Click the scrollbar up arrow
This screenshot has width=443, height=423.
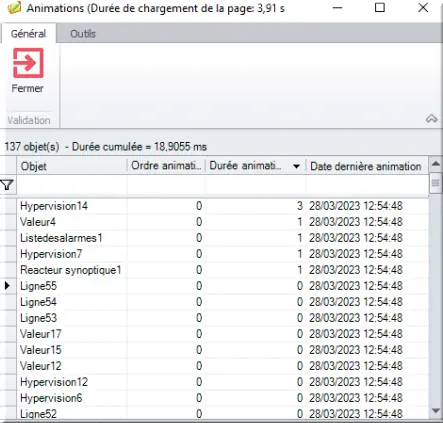pyautogui.click(x=436, y=164)
